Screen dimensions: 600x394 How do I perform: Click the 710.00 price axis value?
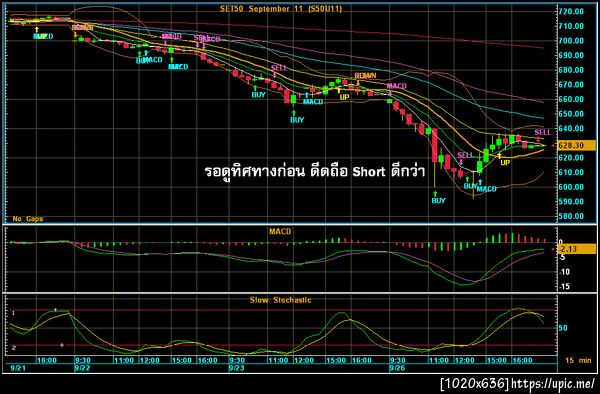coord(571,26)
